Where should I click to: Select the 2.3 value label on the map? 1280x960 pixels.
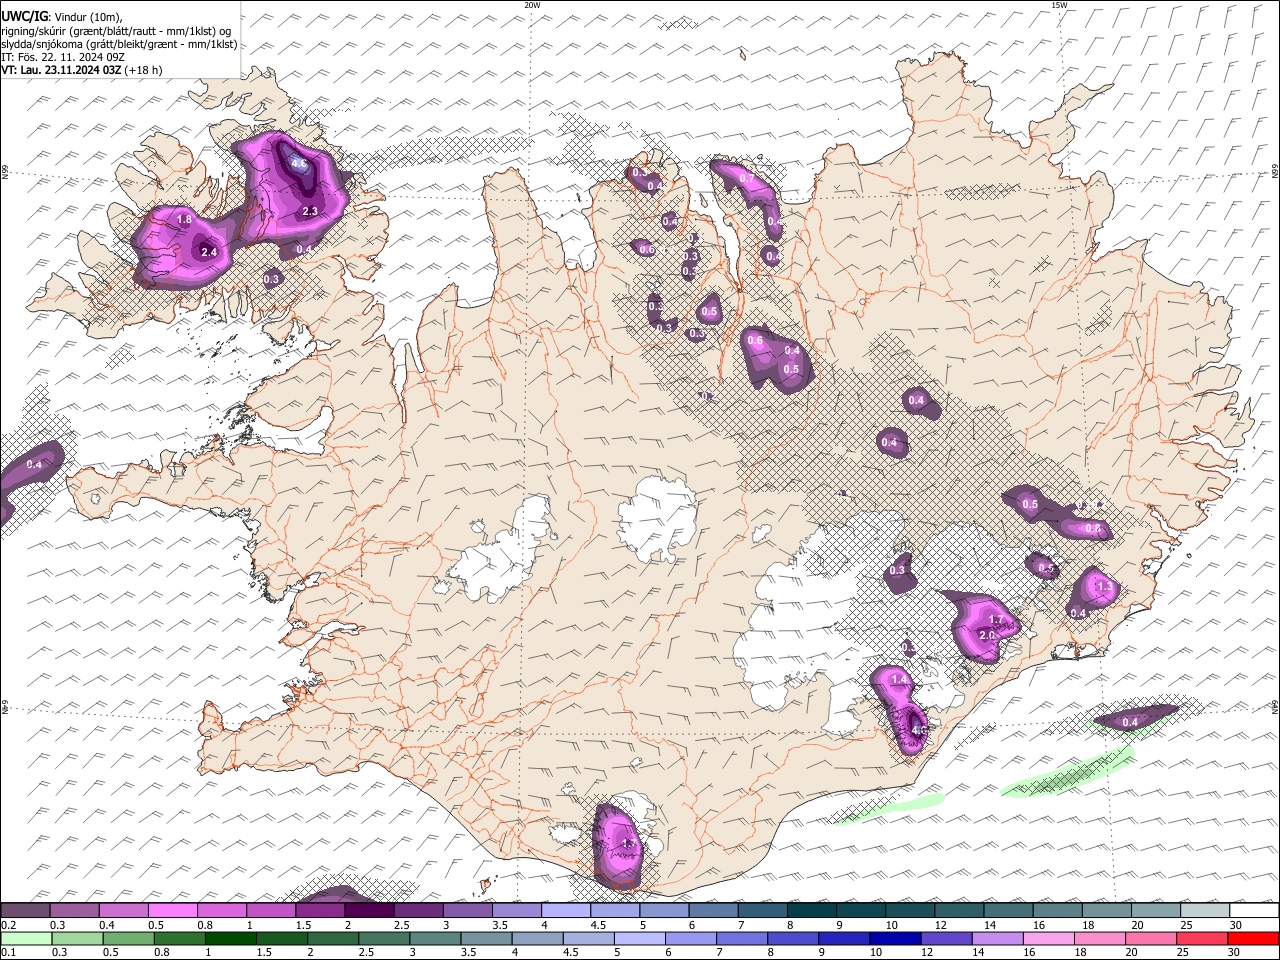(x=310, y=211)
